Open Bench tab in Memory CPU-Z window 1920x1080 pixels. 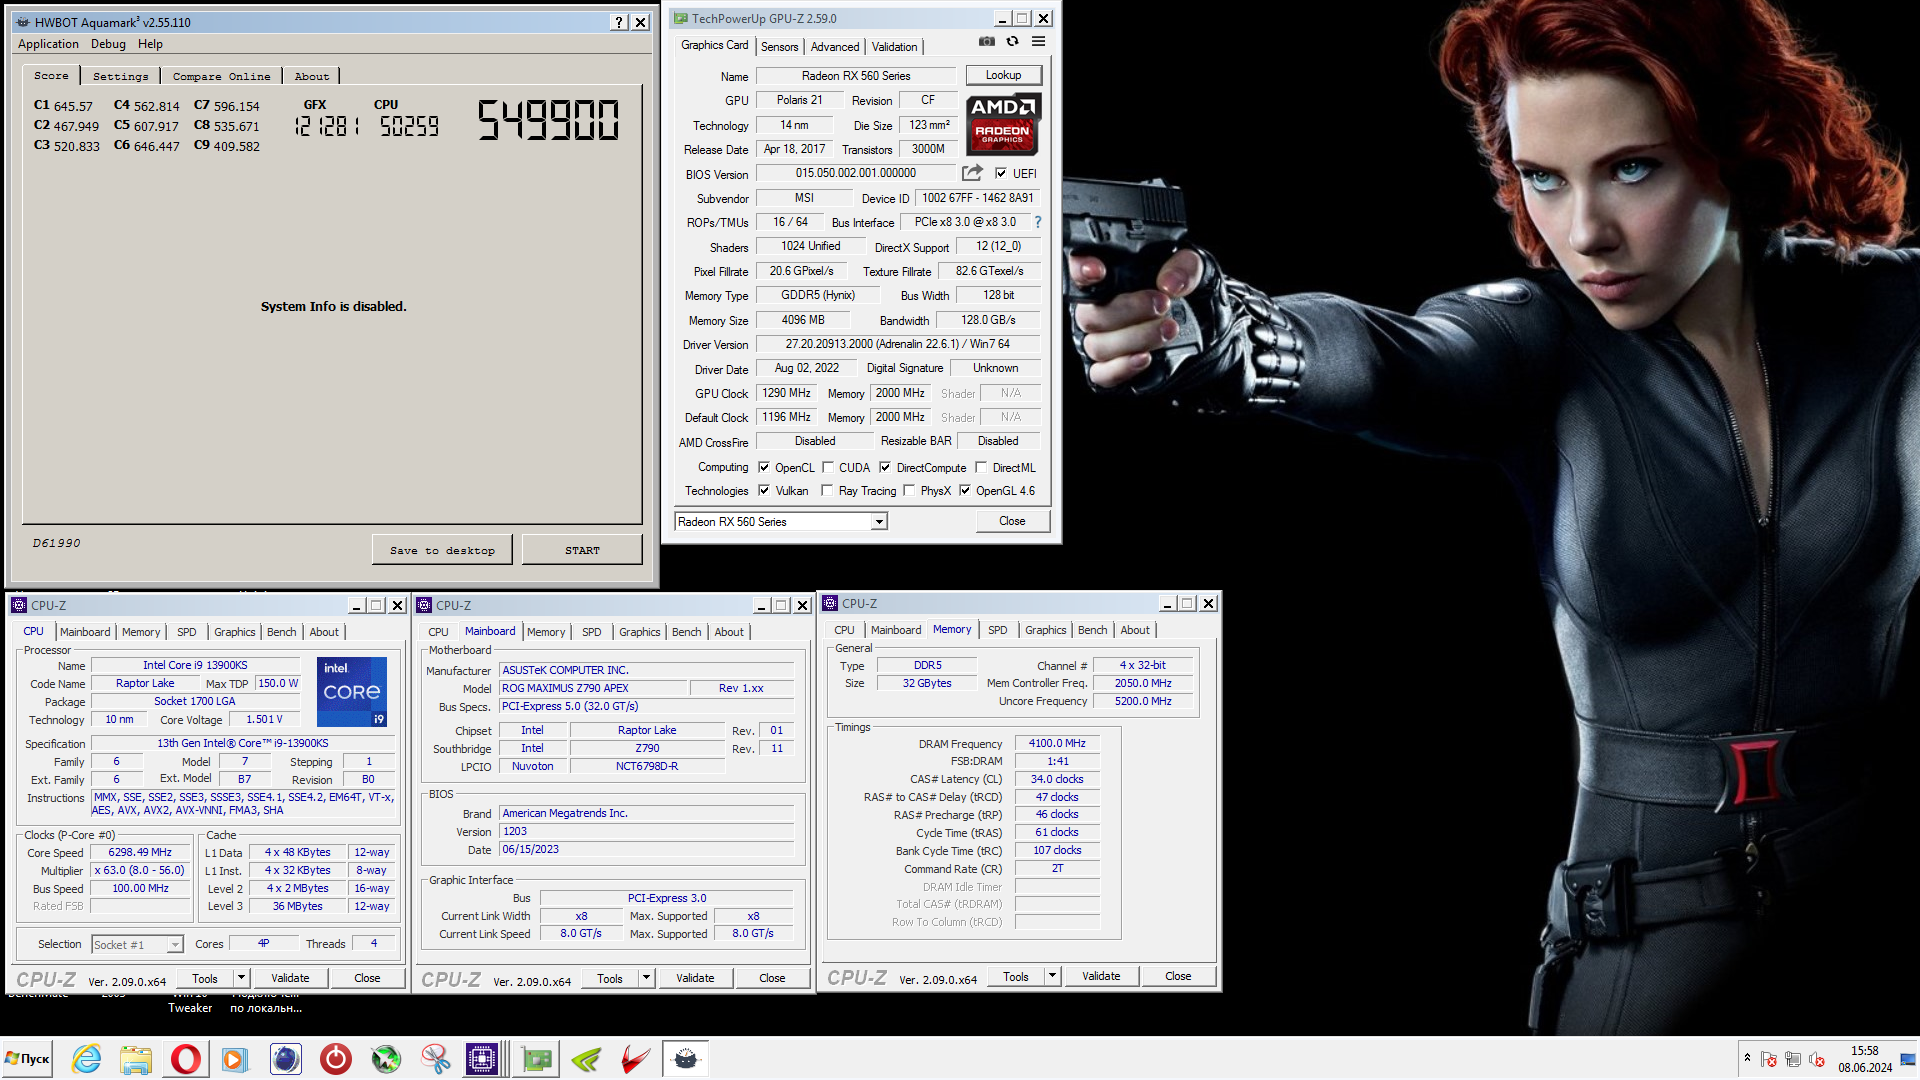click(x=1092, y=630)
